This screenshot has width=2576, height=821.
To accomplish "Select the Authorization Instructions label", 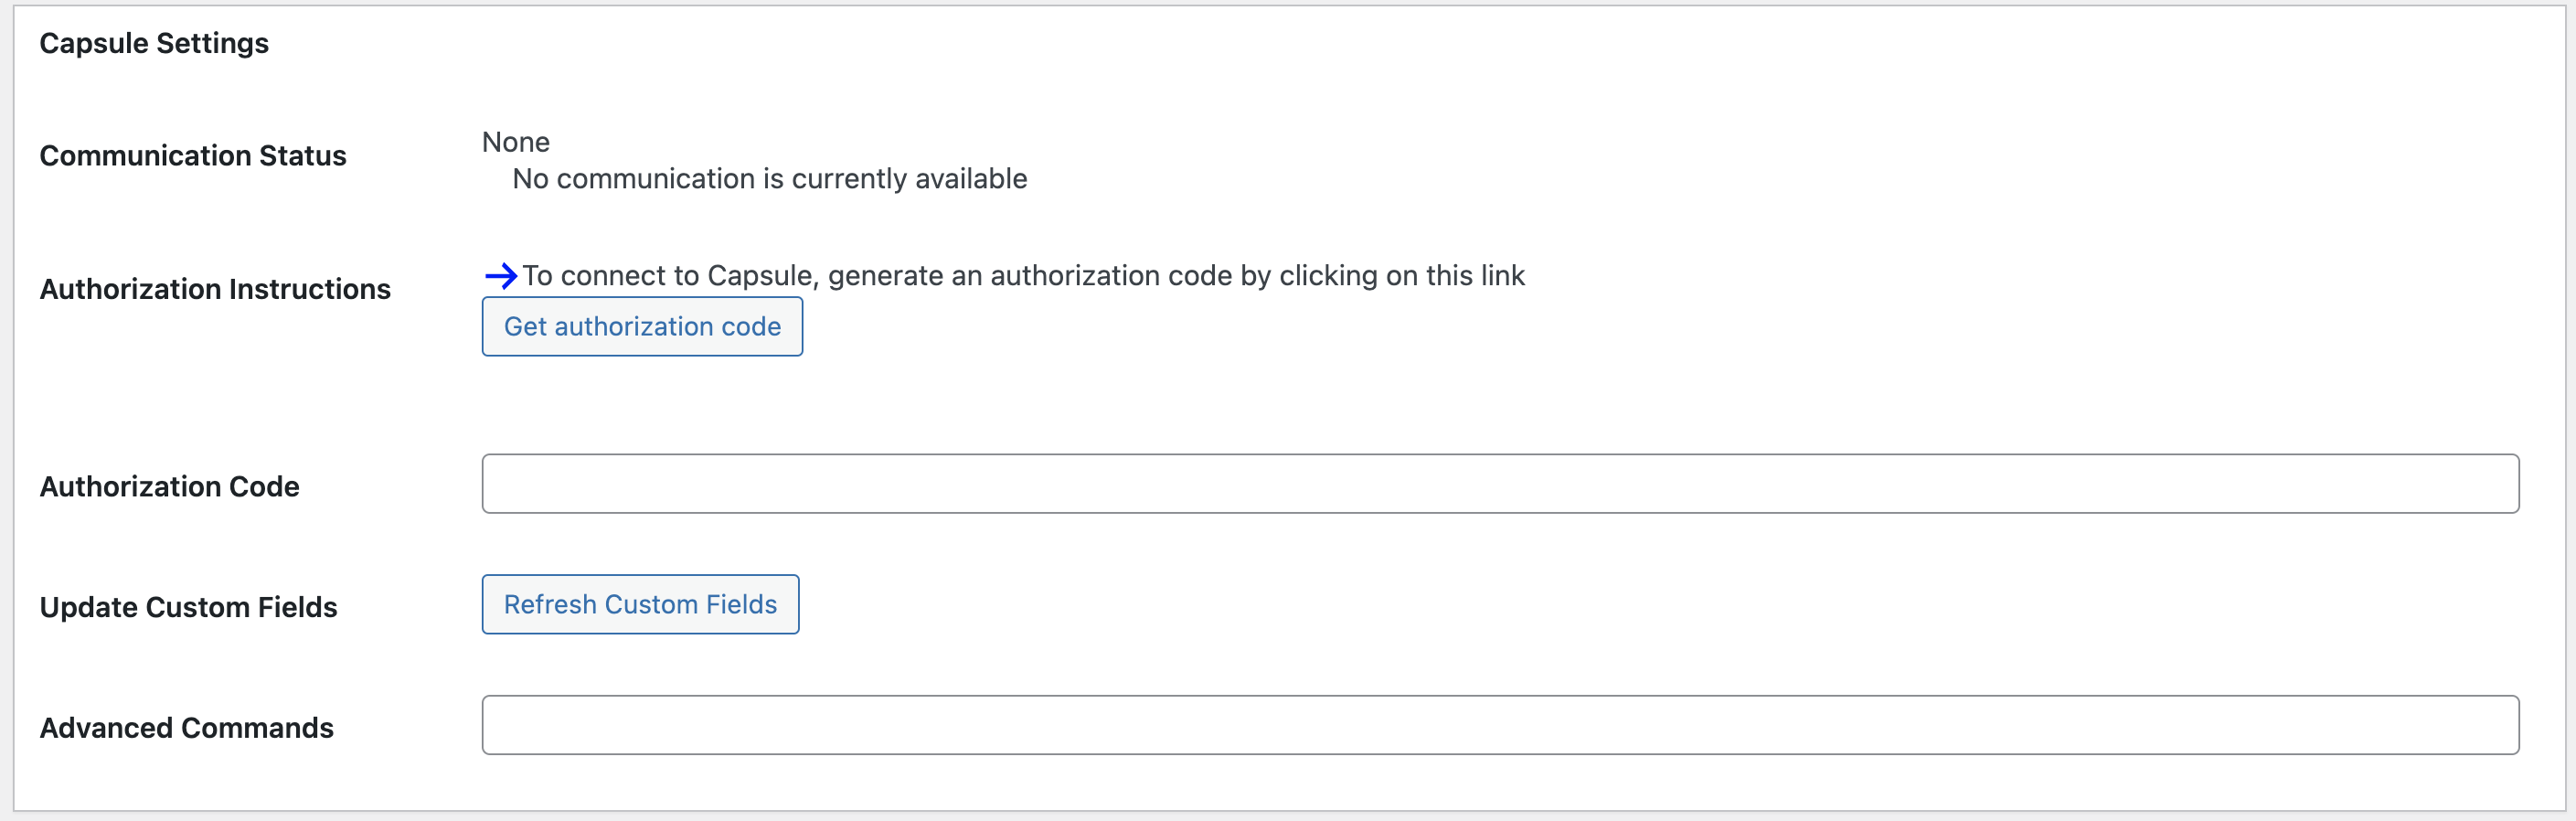I will (x=215, y=289).
